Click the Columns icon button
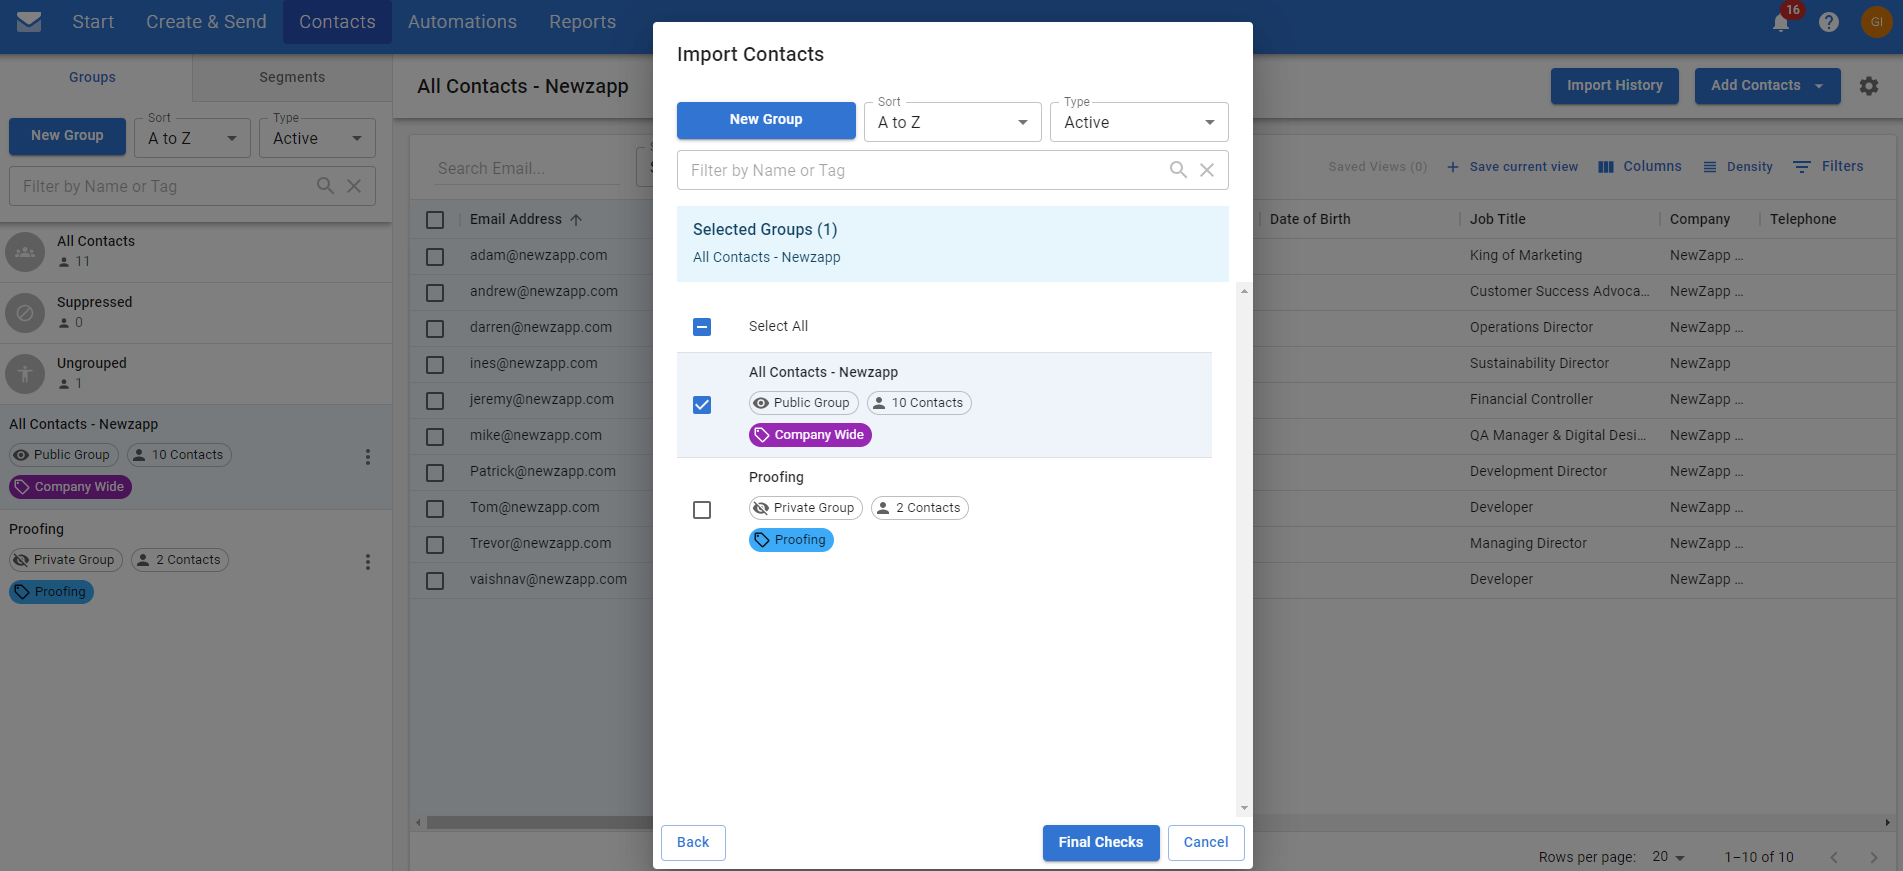This screenshot has height=871, width=1903. click(1640, 167)
